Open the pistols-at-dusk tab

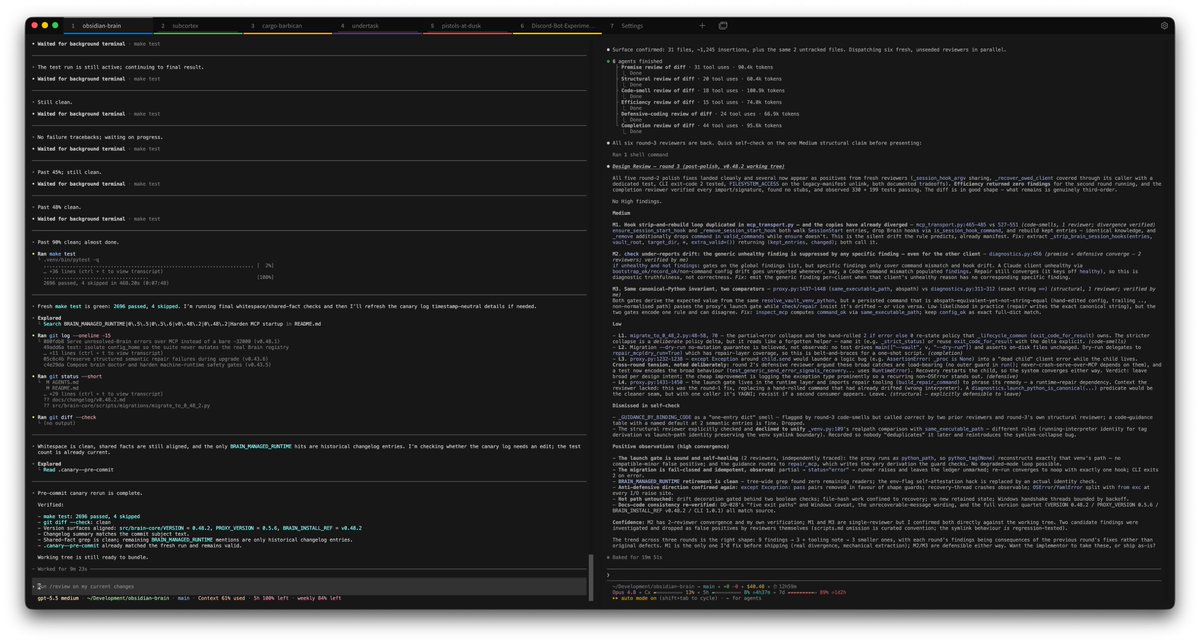click(469, 25)
